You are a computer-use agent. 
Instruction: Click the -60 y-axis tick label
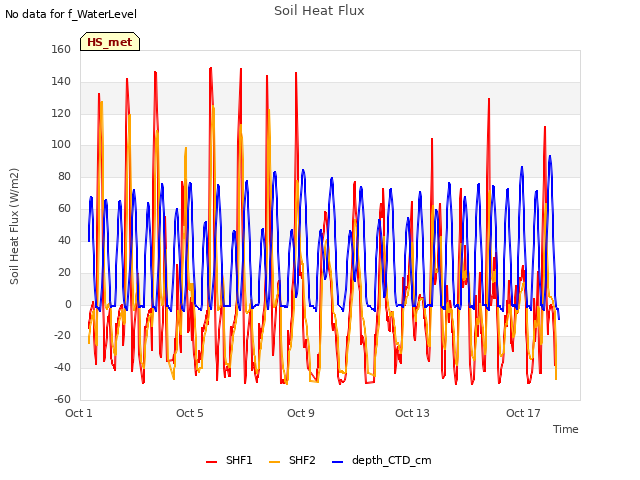click(62, 399)
